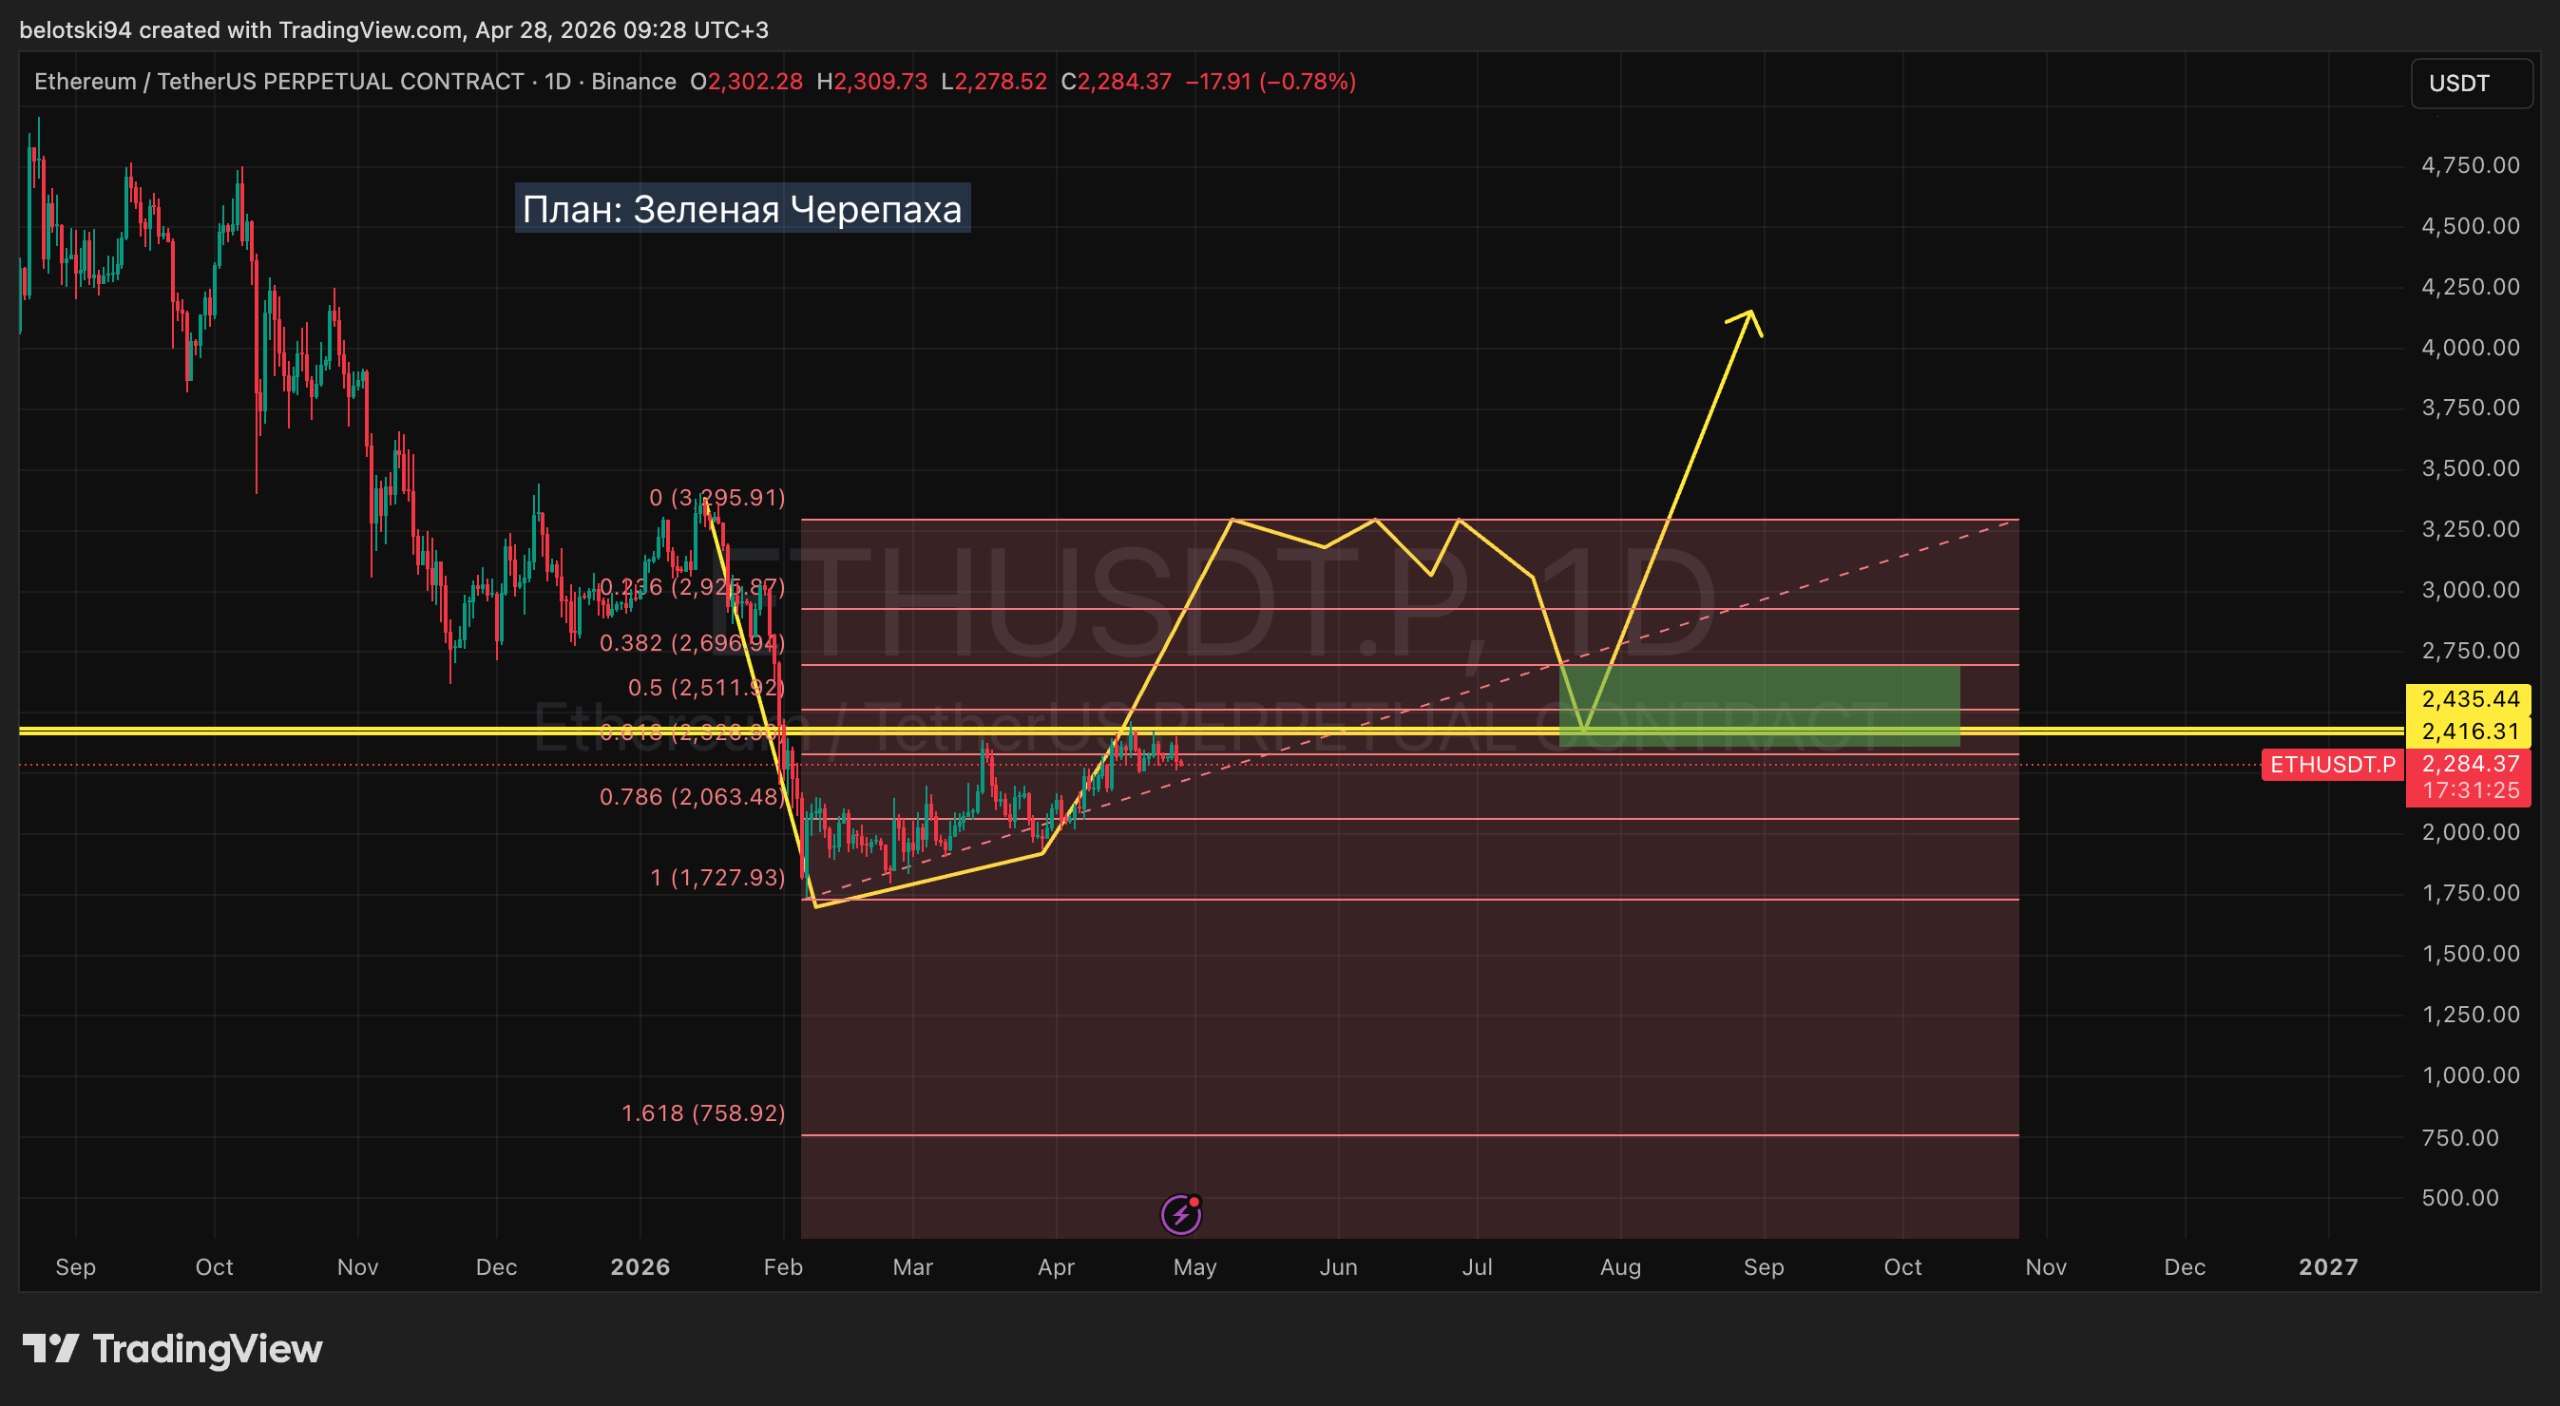Viewport: 2560px width, 1406px height.
Task: Click the close value C2,284.37
Action: [x=1116, y=81]
